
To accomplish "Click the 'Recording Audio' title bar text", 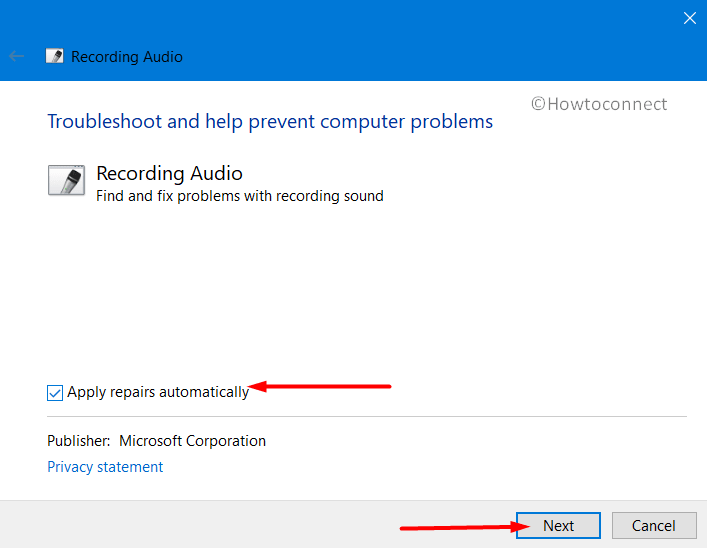I will point(127,57).
